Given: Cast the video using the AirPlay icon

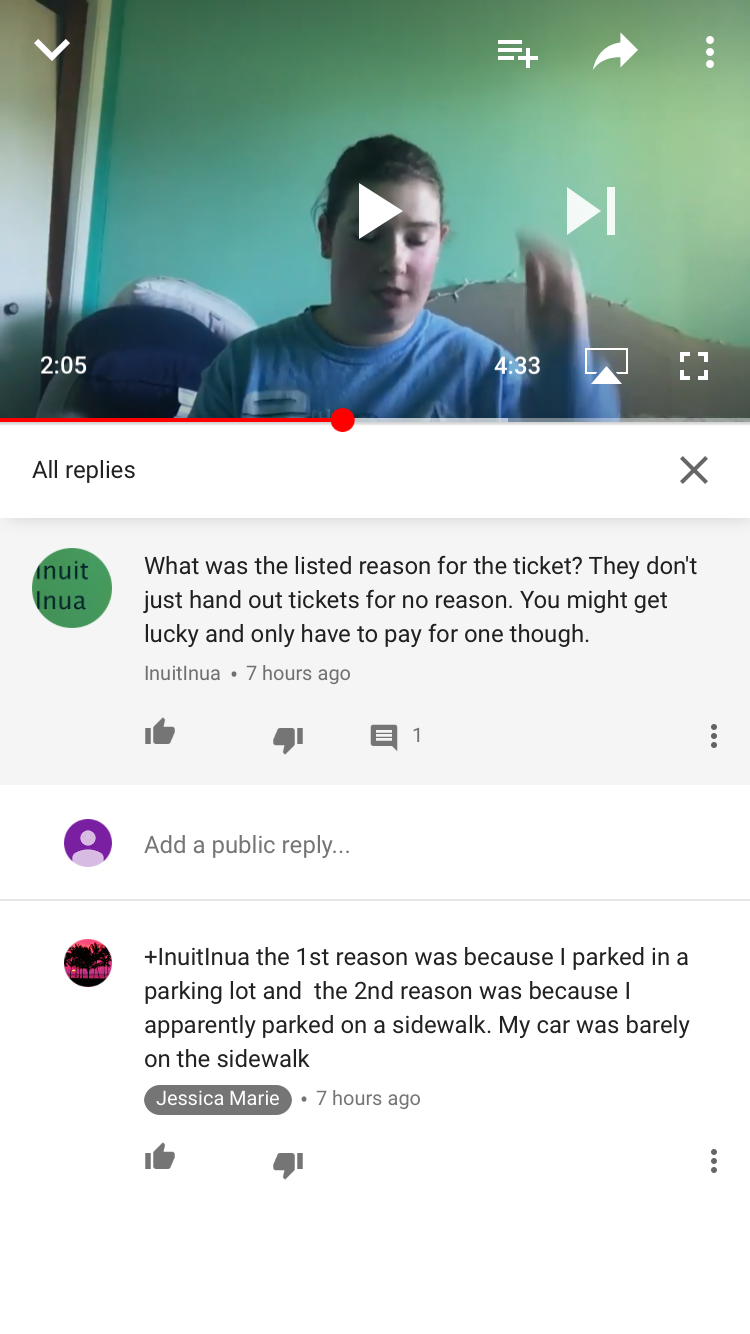Looking at the screenshot, I should coord(606,366).
